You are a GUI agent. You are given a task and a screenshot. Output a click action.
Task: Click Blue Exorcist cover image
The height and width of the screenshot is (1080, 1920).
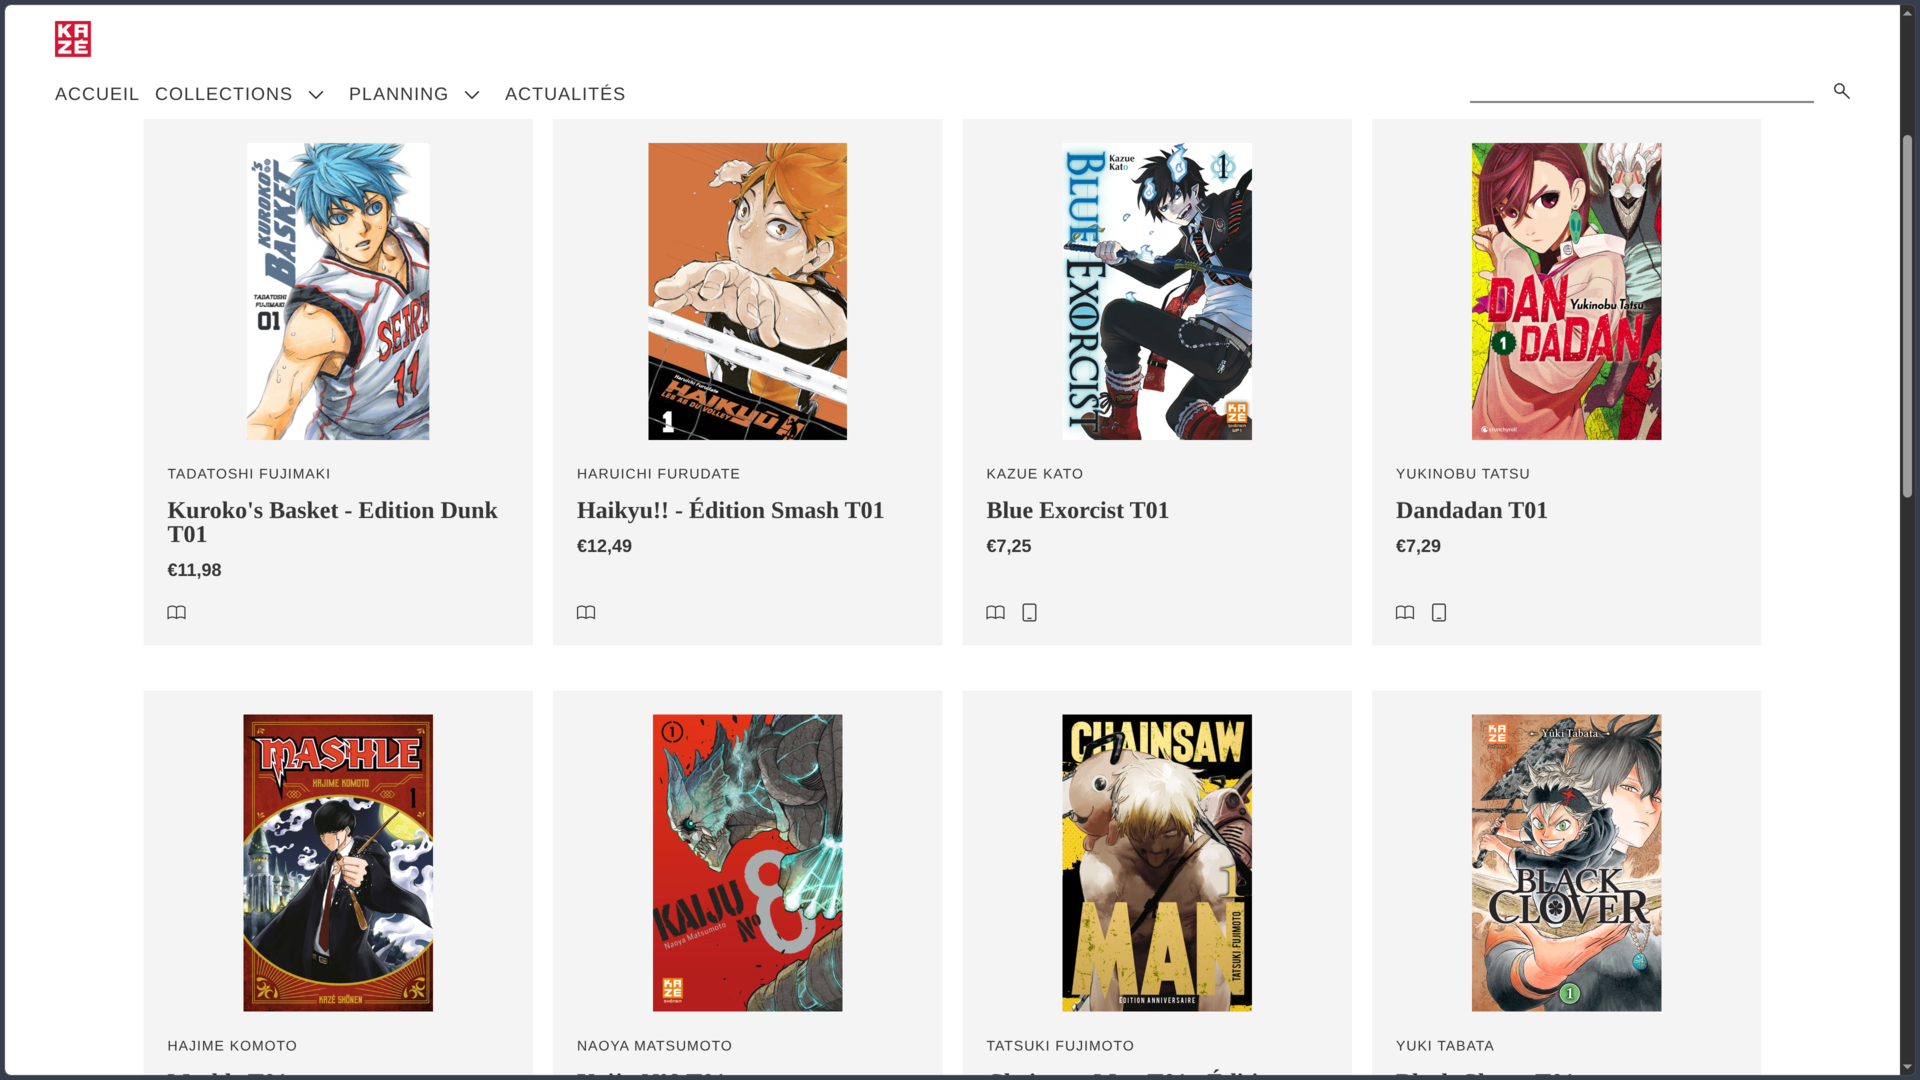point(1157,291)
